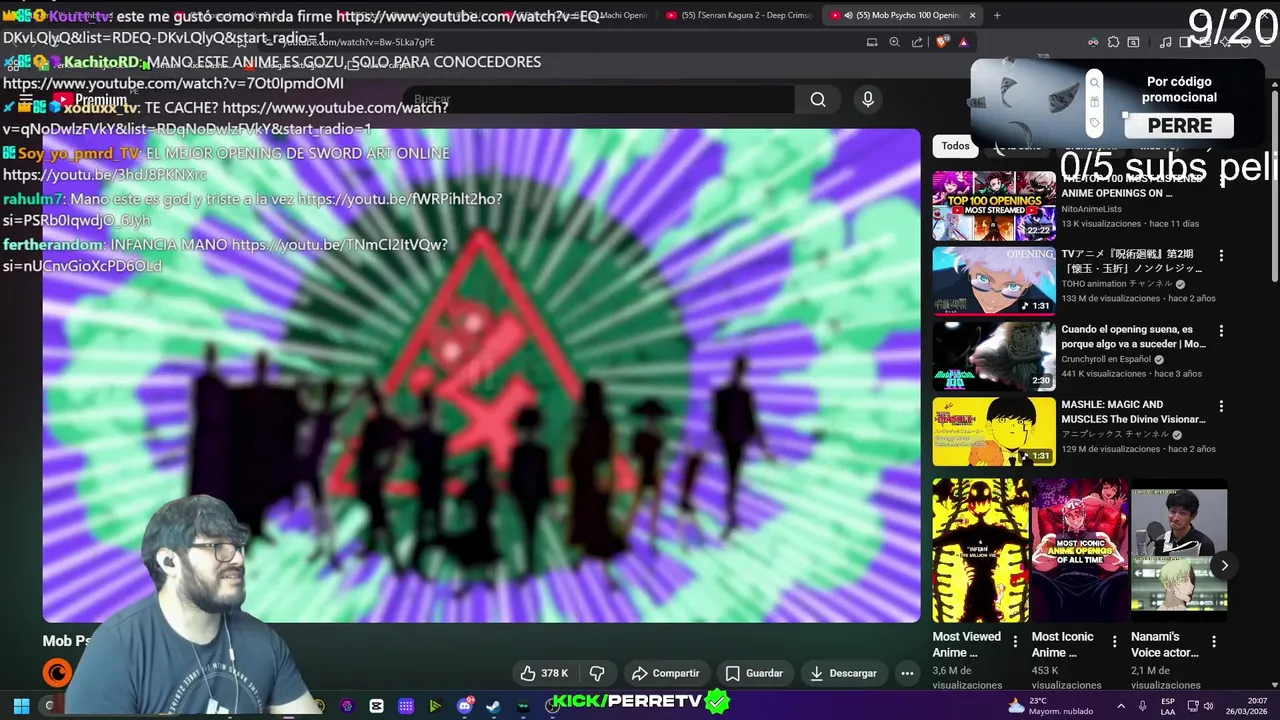Click the weather widget showing 23°C

[1050, 705]
